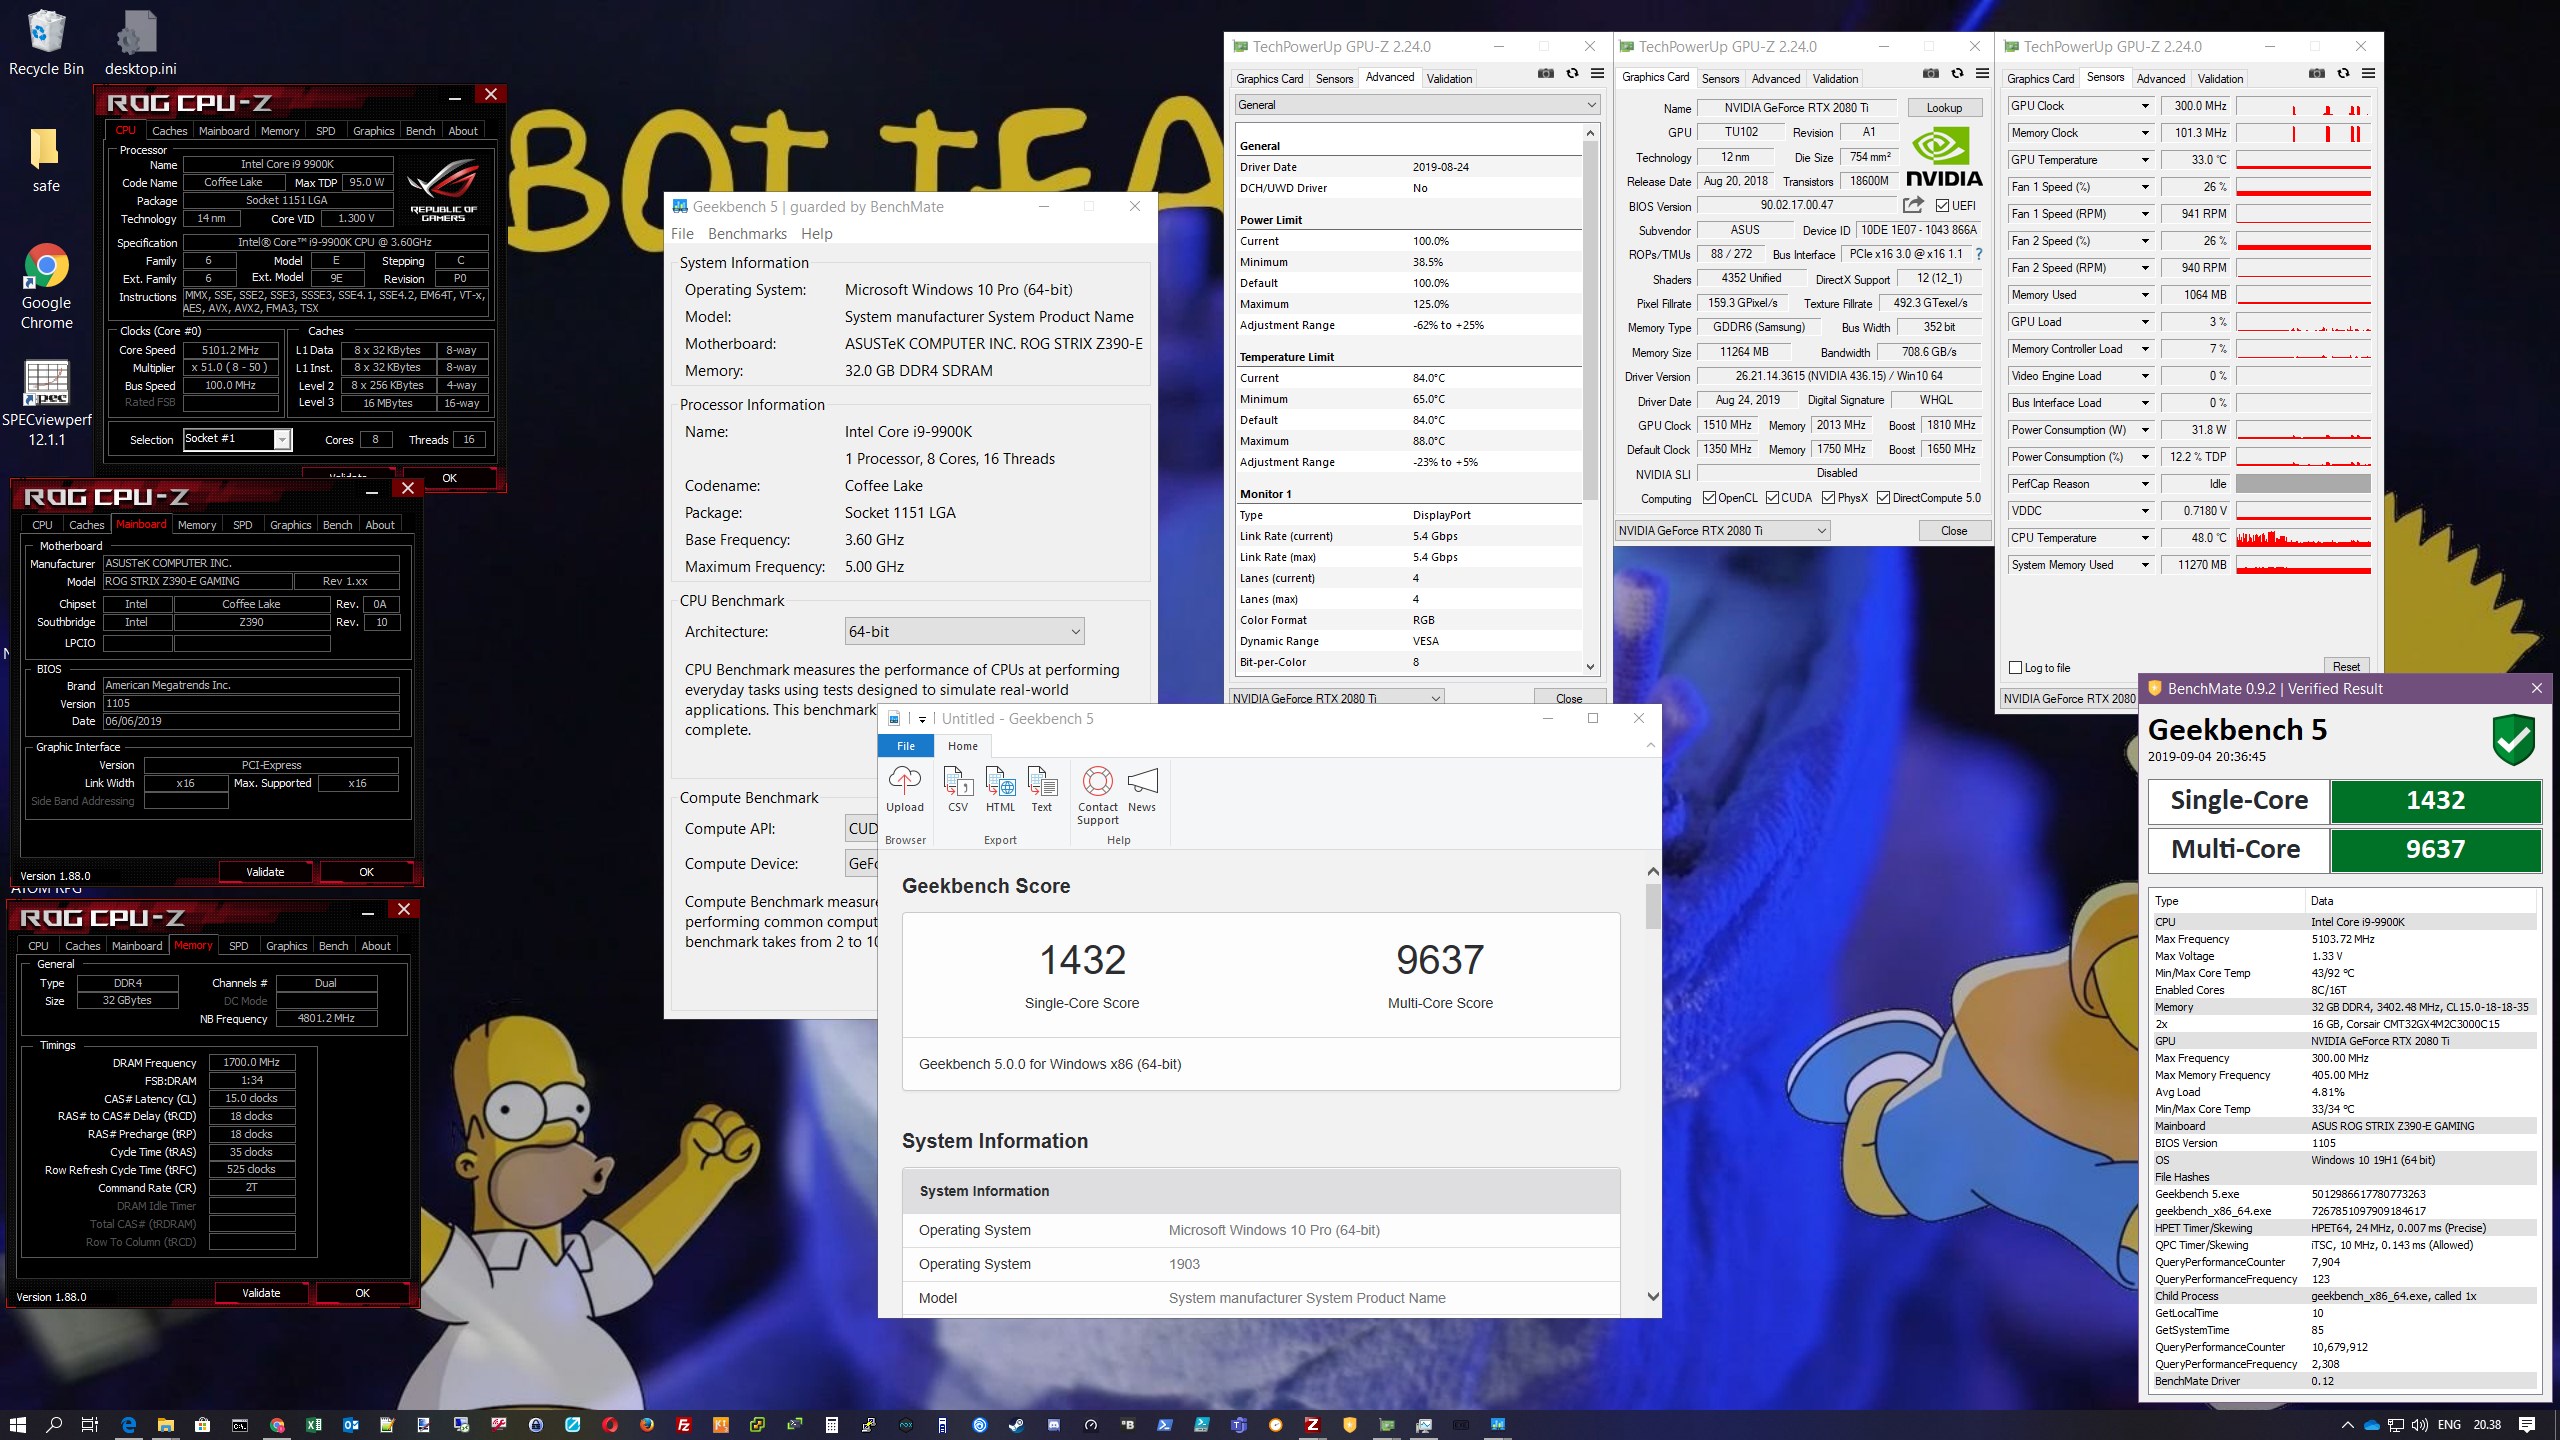Click the Bus Interface question mark icon
Image resolution: width=2560 pixels, height=1440 pixels.
[x=1978, y=254]
